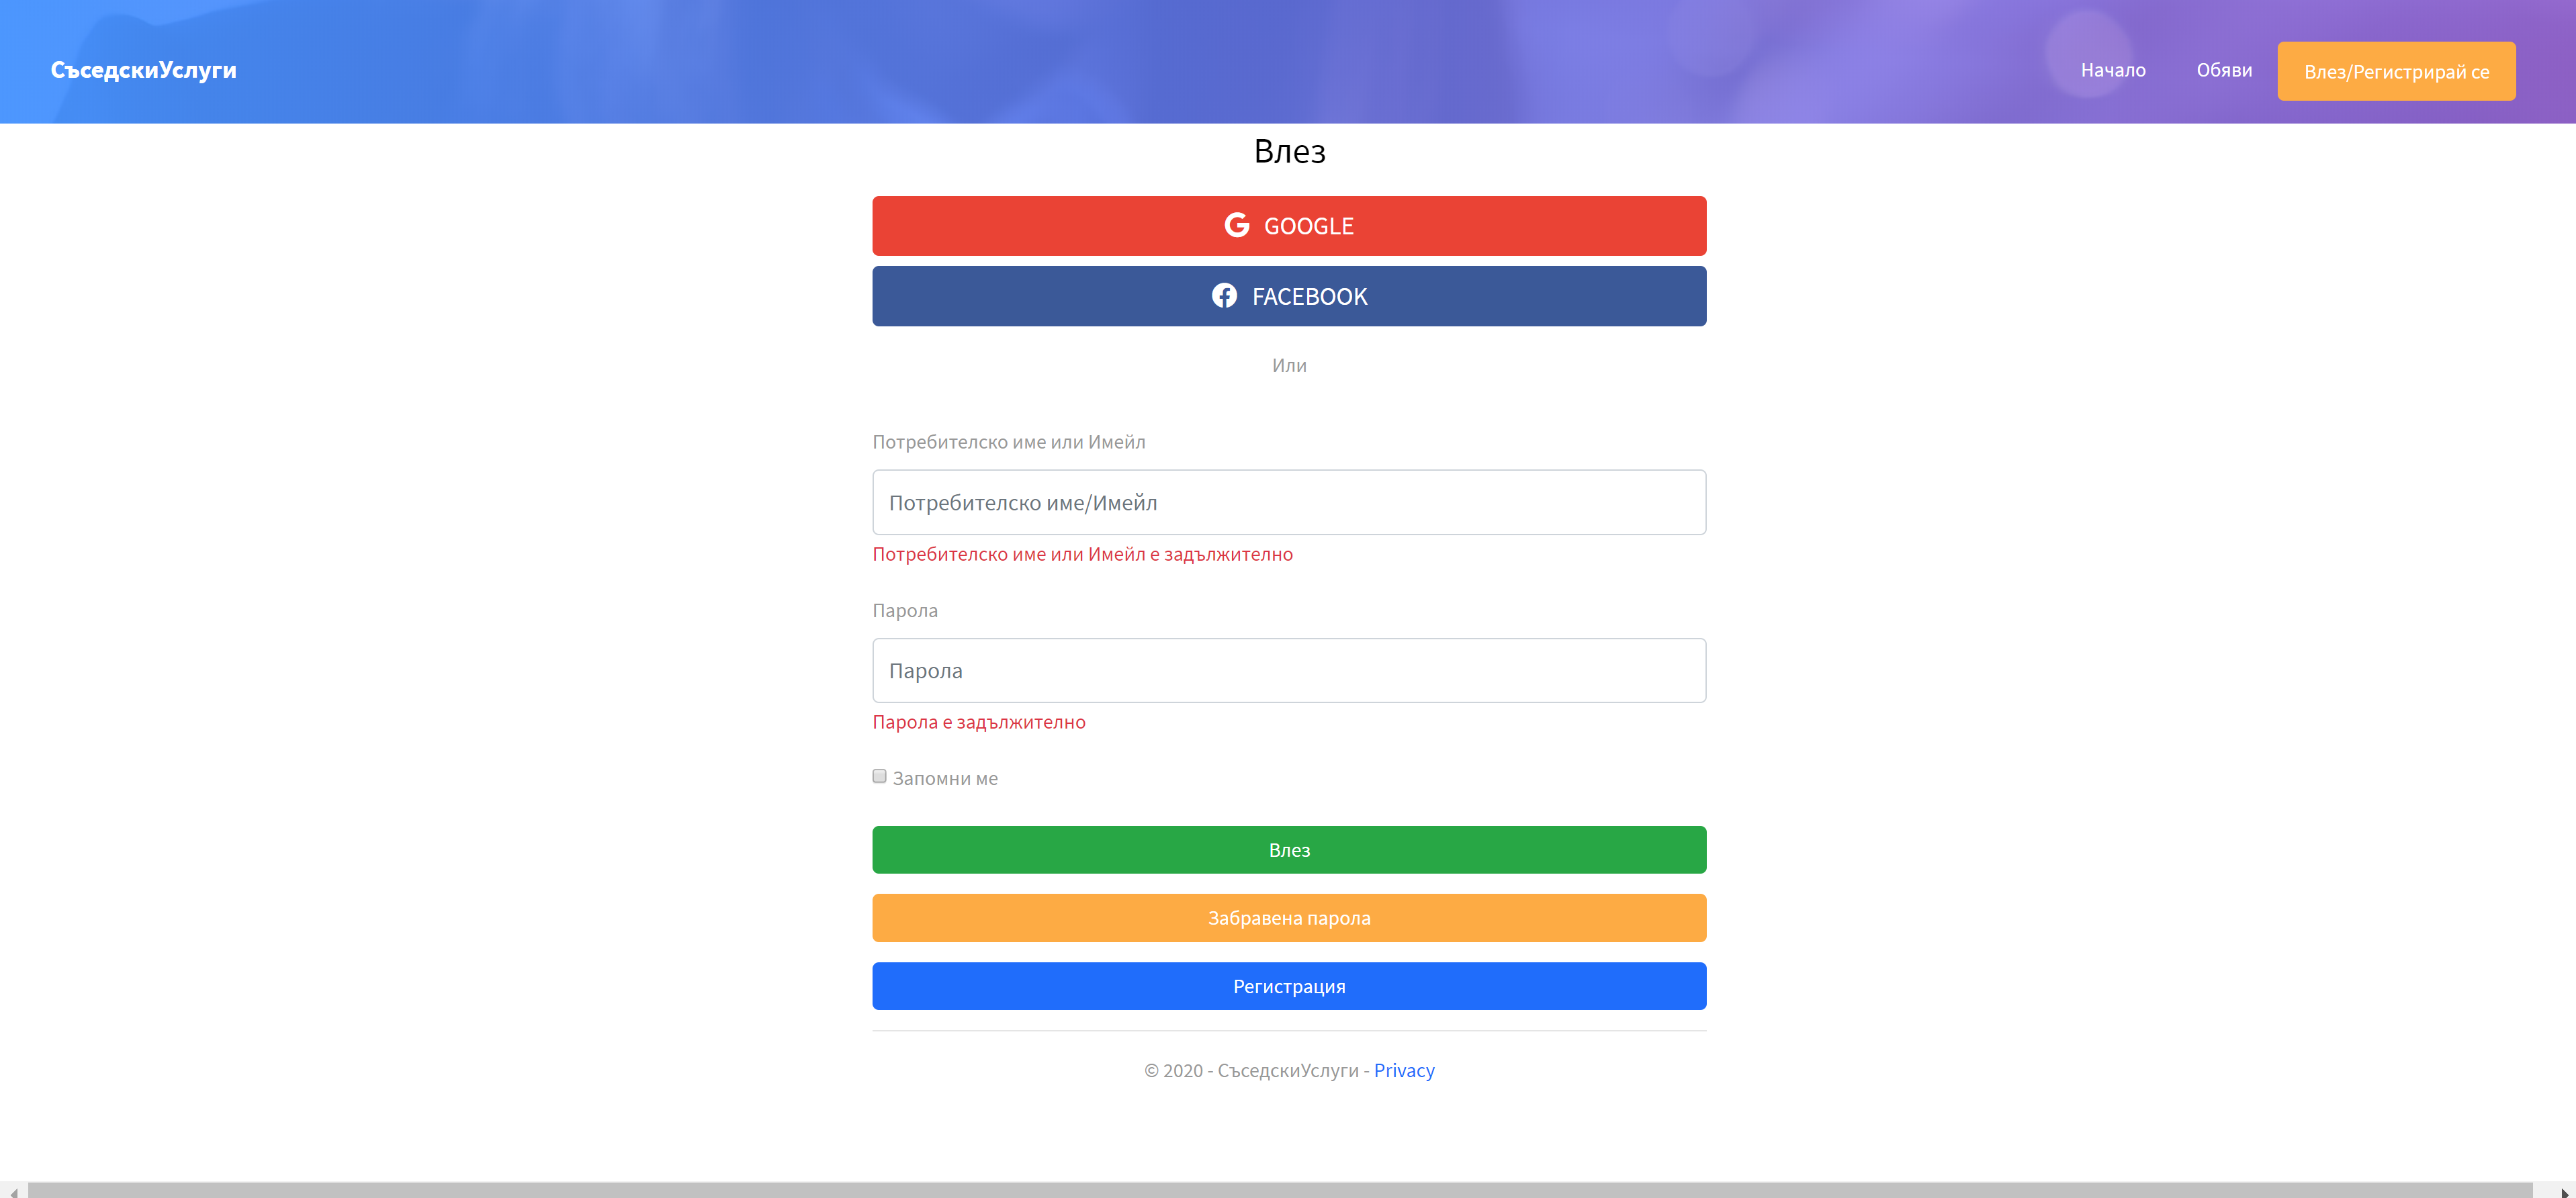Focus the Потребителско име/Имейл input field
Viewport: 2576px width, 1198px height.
[1288, 502]
